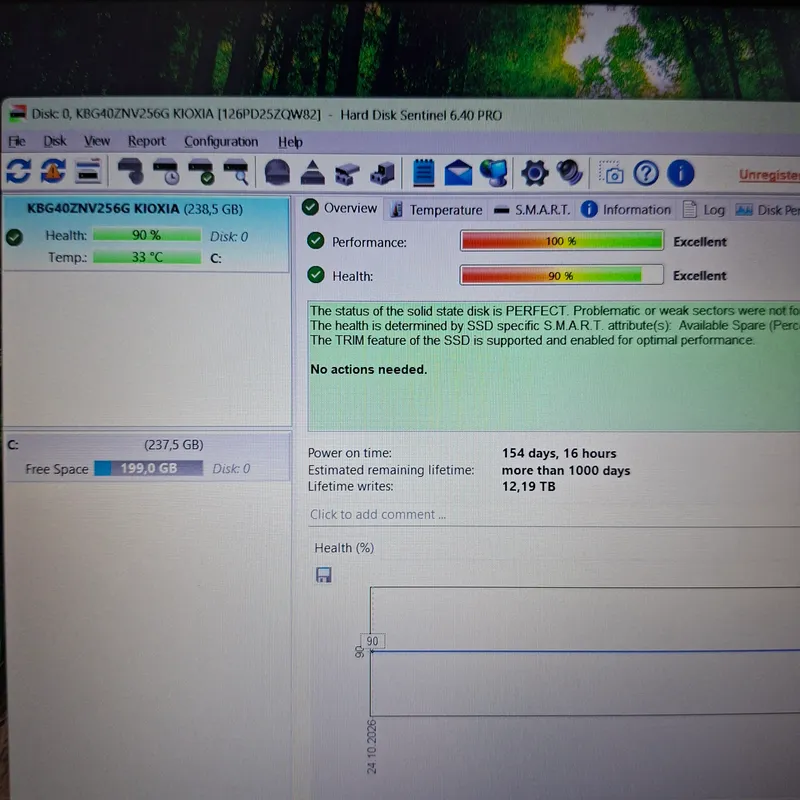
Task: Click the '154 days, 16 hours' power-on value
Action: [x=559, y=453]
